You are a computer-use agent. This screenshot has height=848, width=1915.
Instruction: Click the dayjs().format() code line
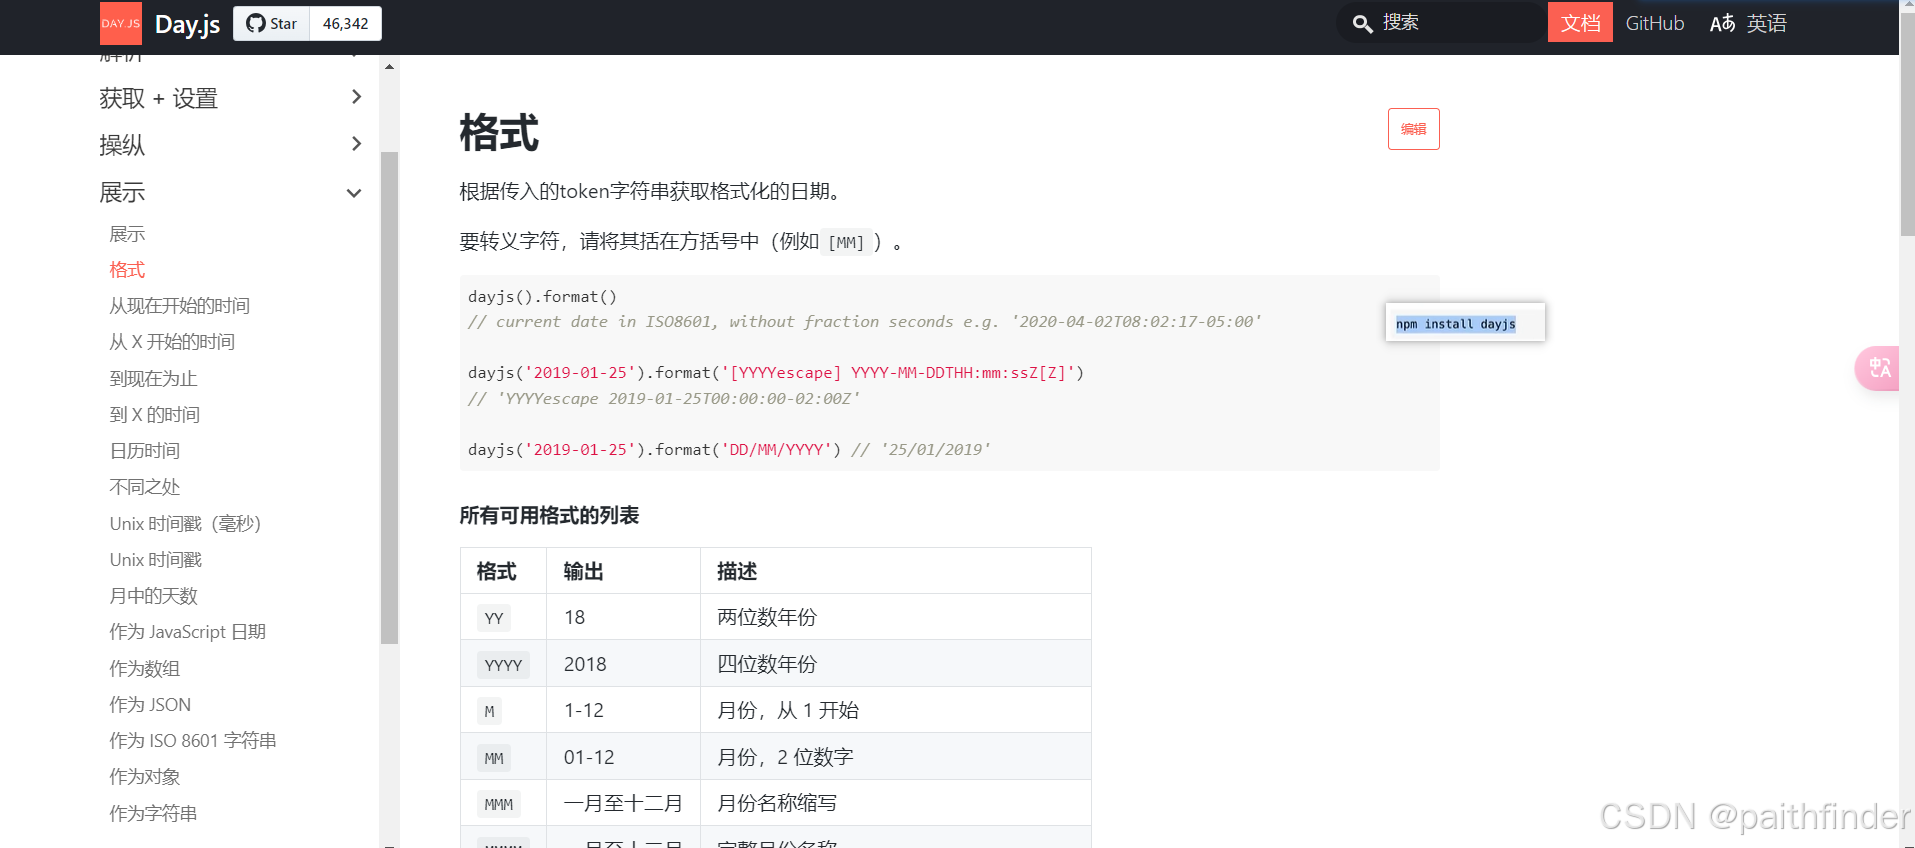tap(542, 297)
